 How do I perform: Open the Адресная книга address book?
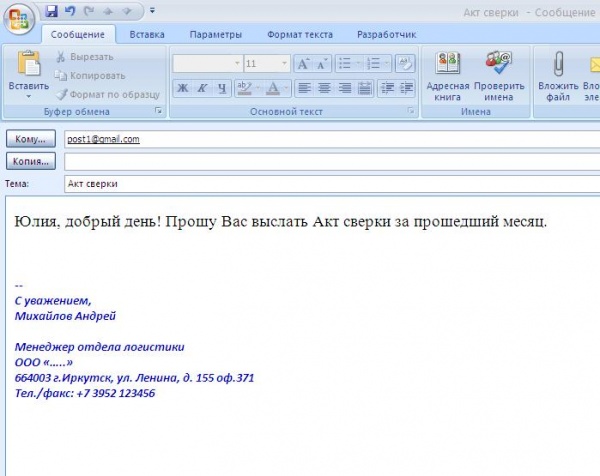pyautogui.click(x=447, y=77)
